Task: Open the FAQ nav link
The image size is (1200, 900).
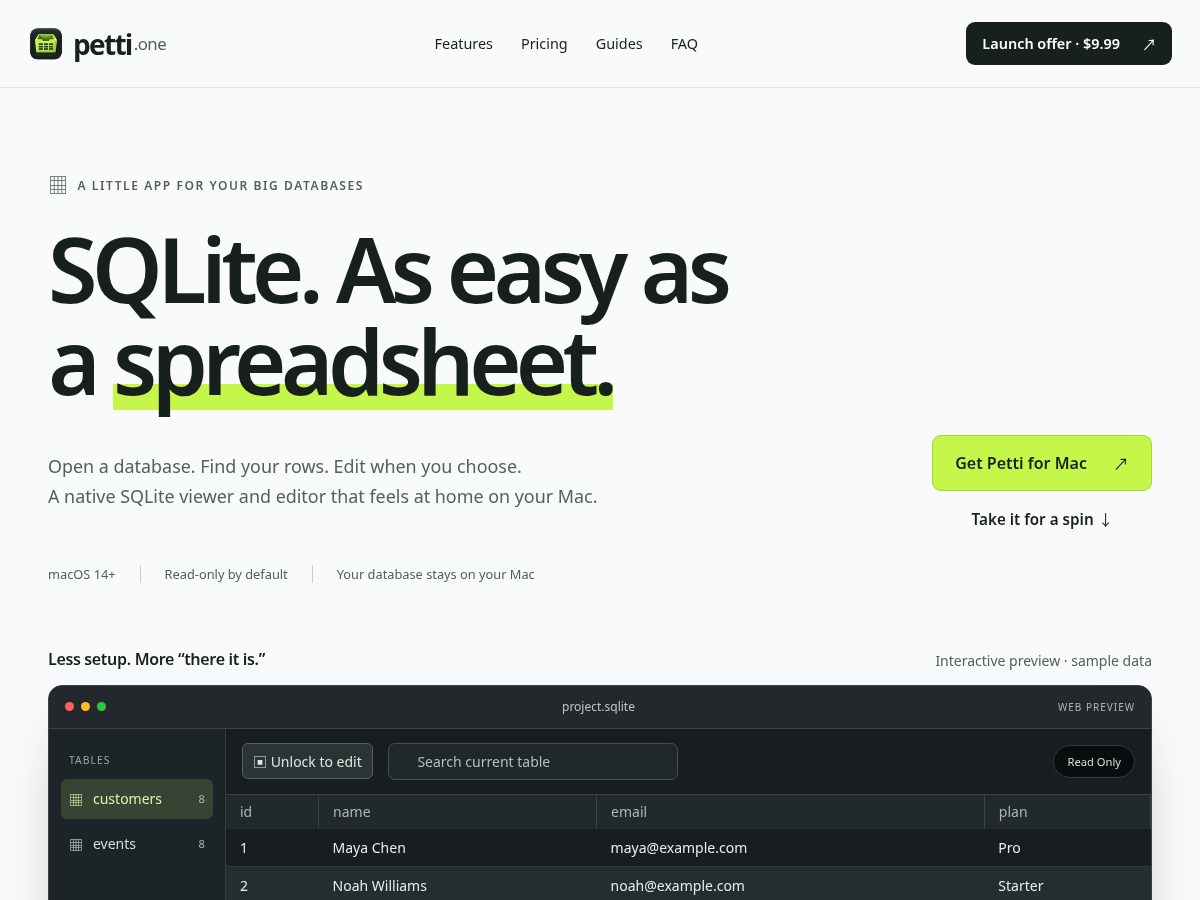Action: click(x=684, y=44)
